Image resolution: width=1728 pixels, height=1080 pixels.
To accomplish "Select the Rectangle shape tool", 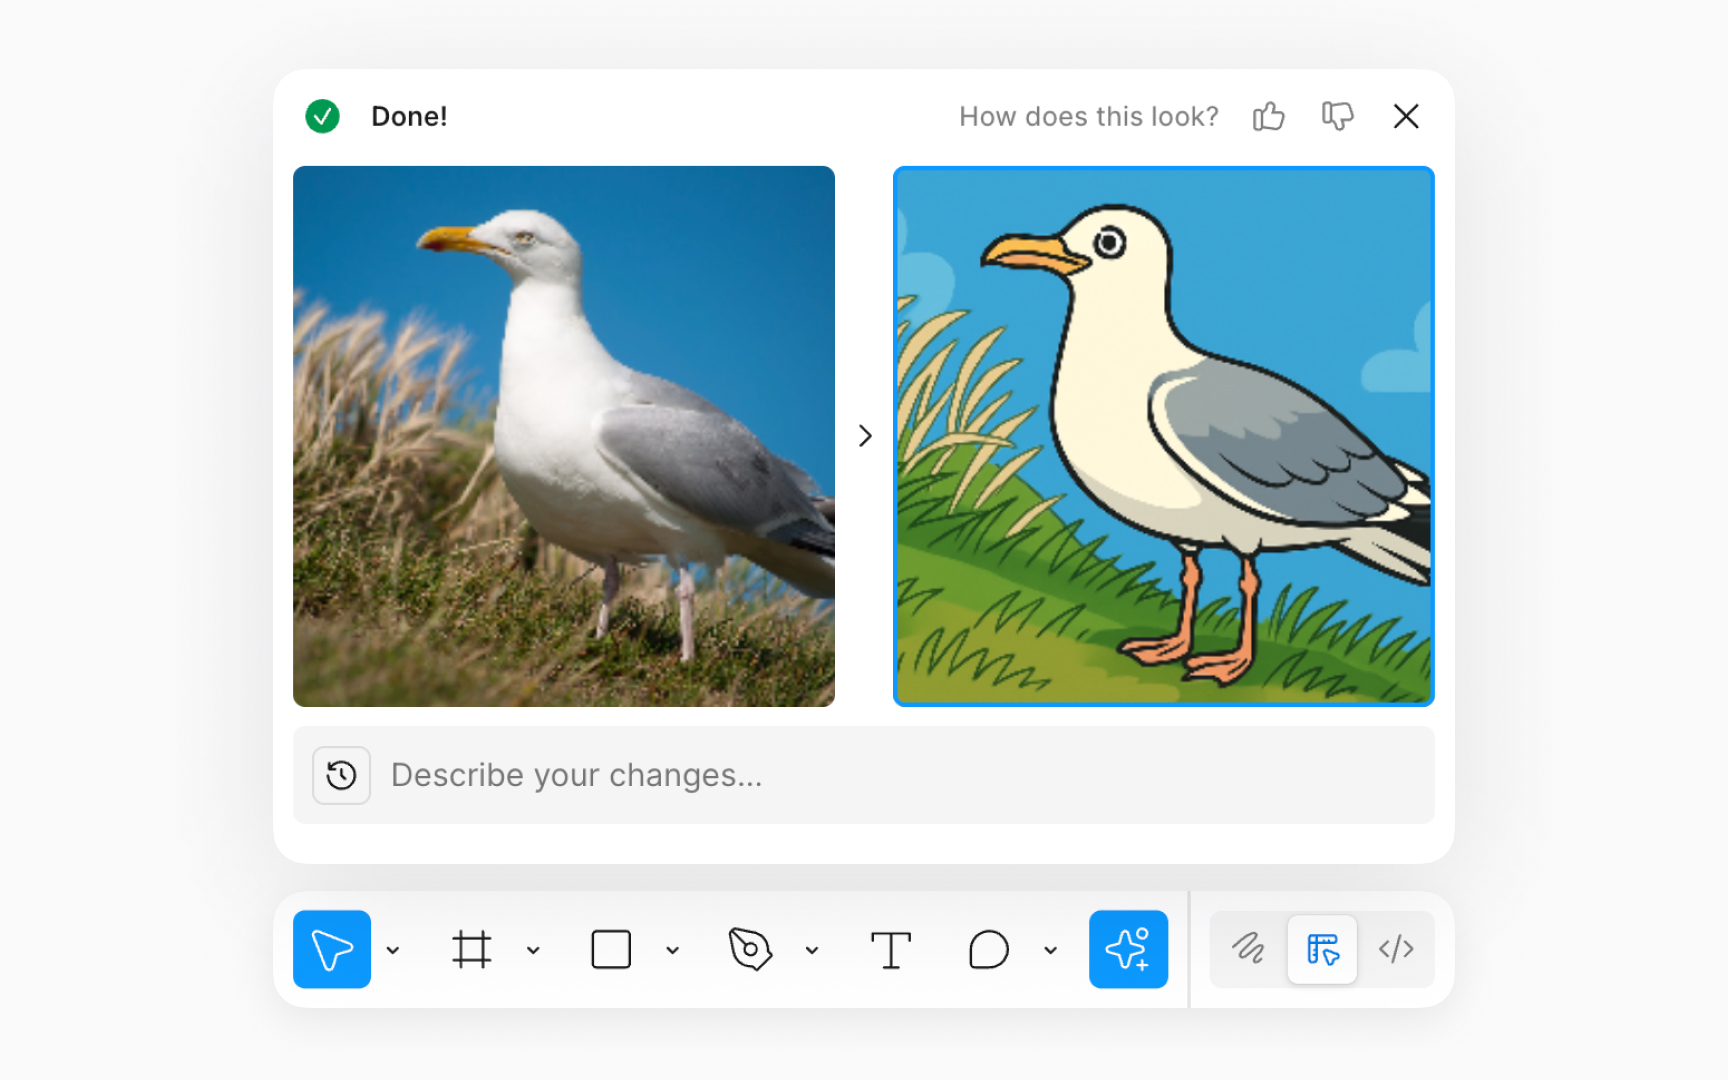I will (611, 949).
